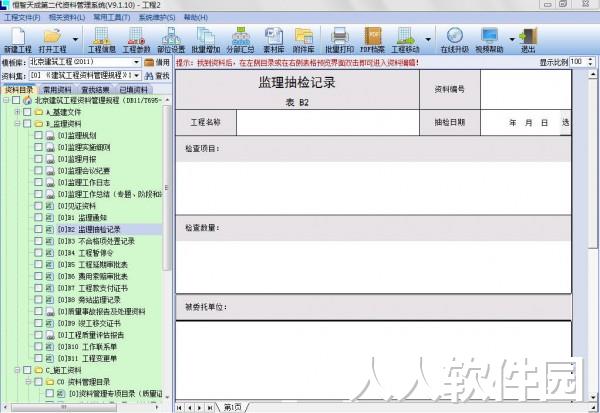Go to last page navigation arrow
Screen dimensions: 600x413
(210, 408)
